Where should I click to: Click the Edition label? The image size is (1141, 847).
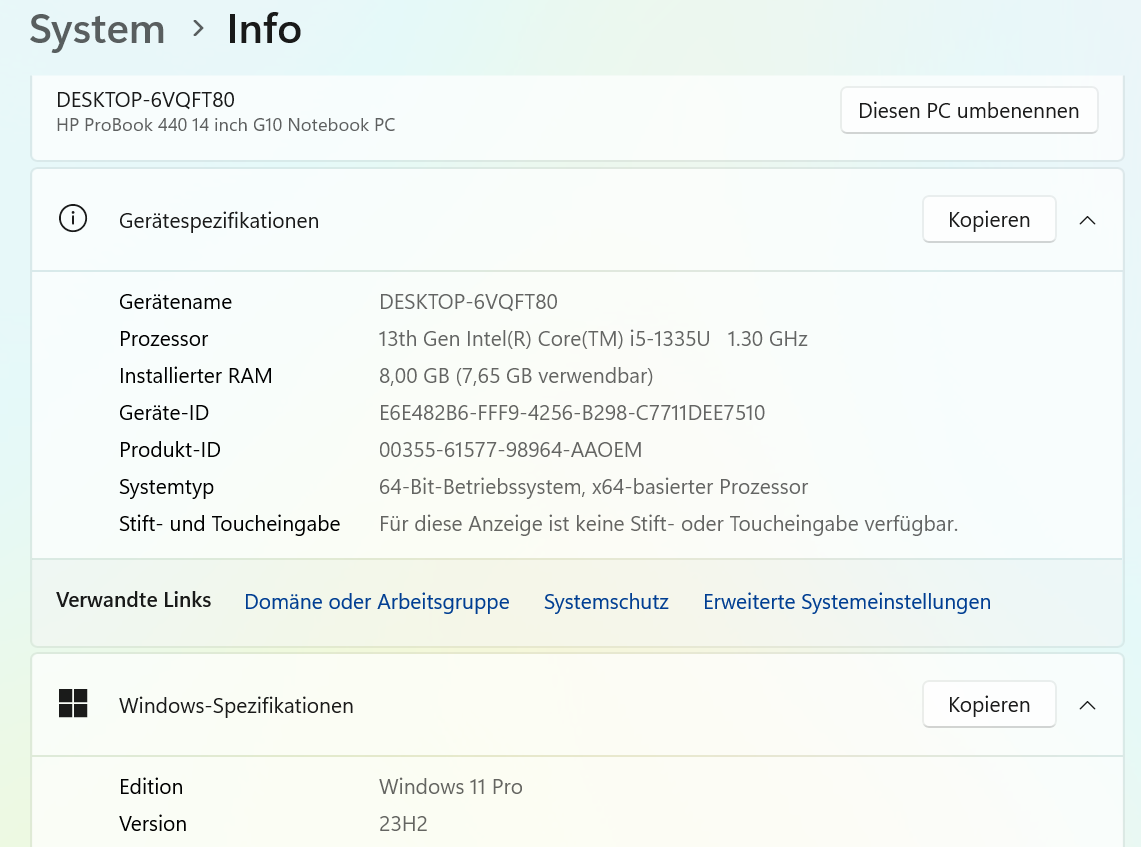pos(151,787)
